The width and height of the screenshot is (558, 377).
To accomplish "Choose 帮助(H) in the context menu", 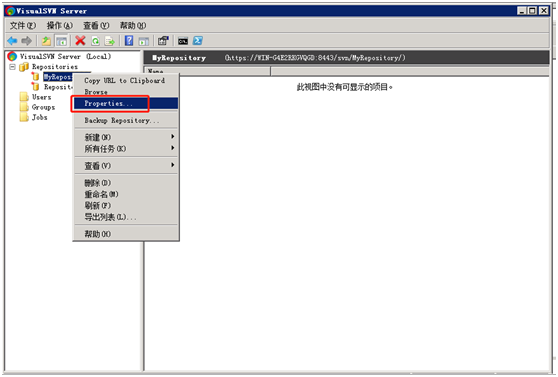I will point(126,234).
